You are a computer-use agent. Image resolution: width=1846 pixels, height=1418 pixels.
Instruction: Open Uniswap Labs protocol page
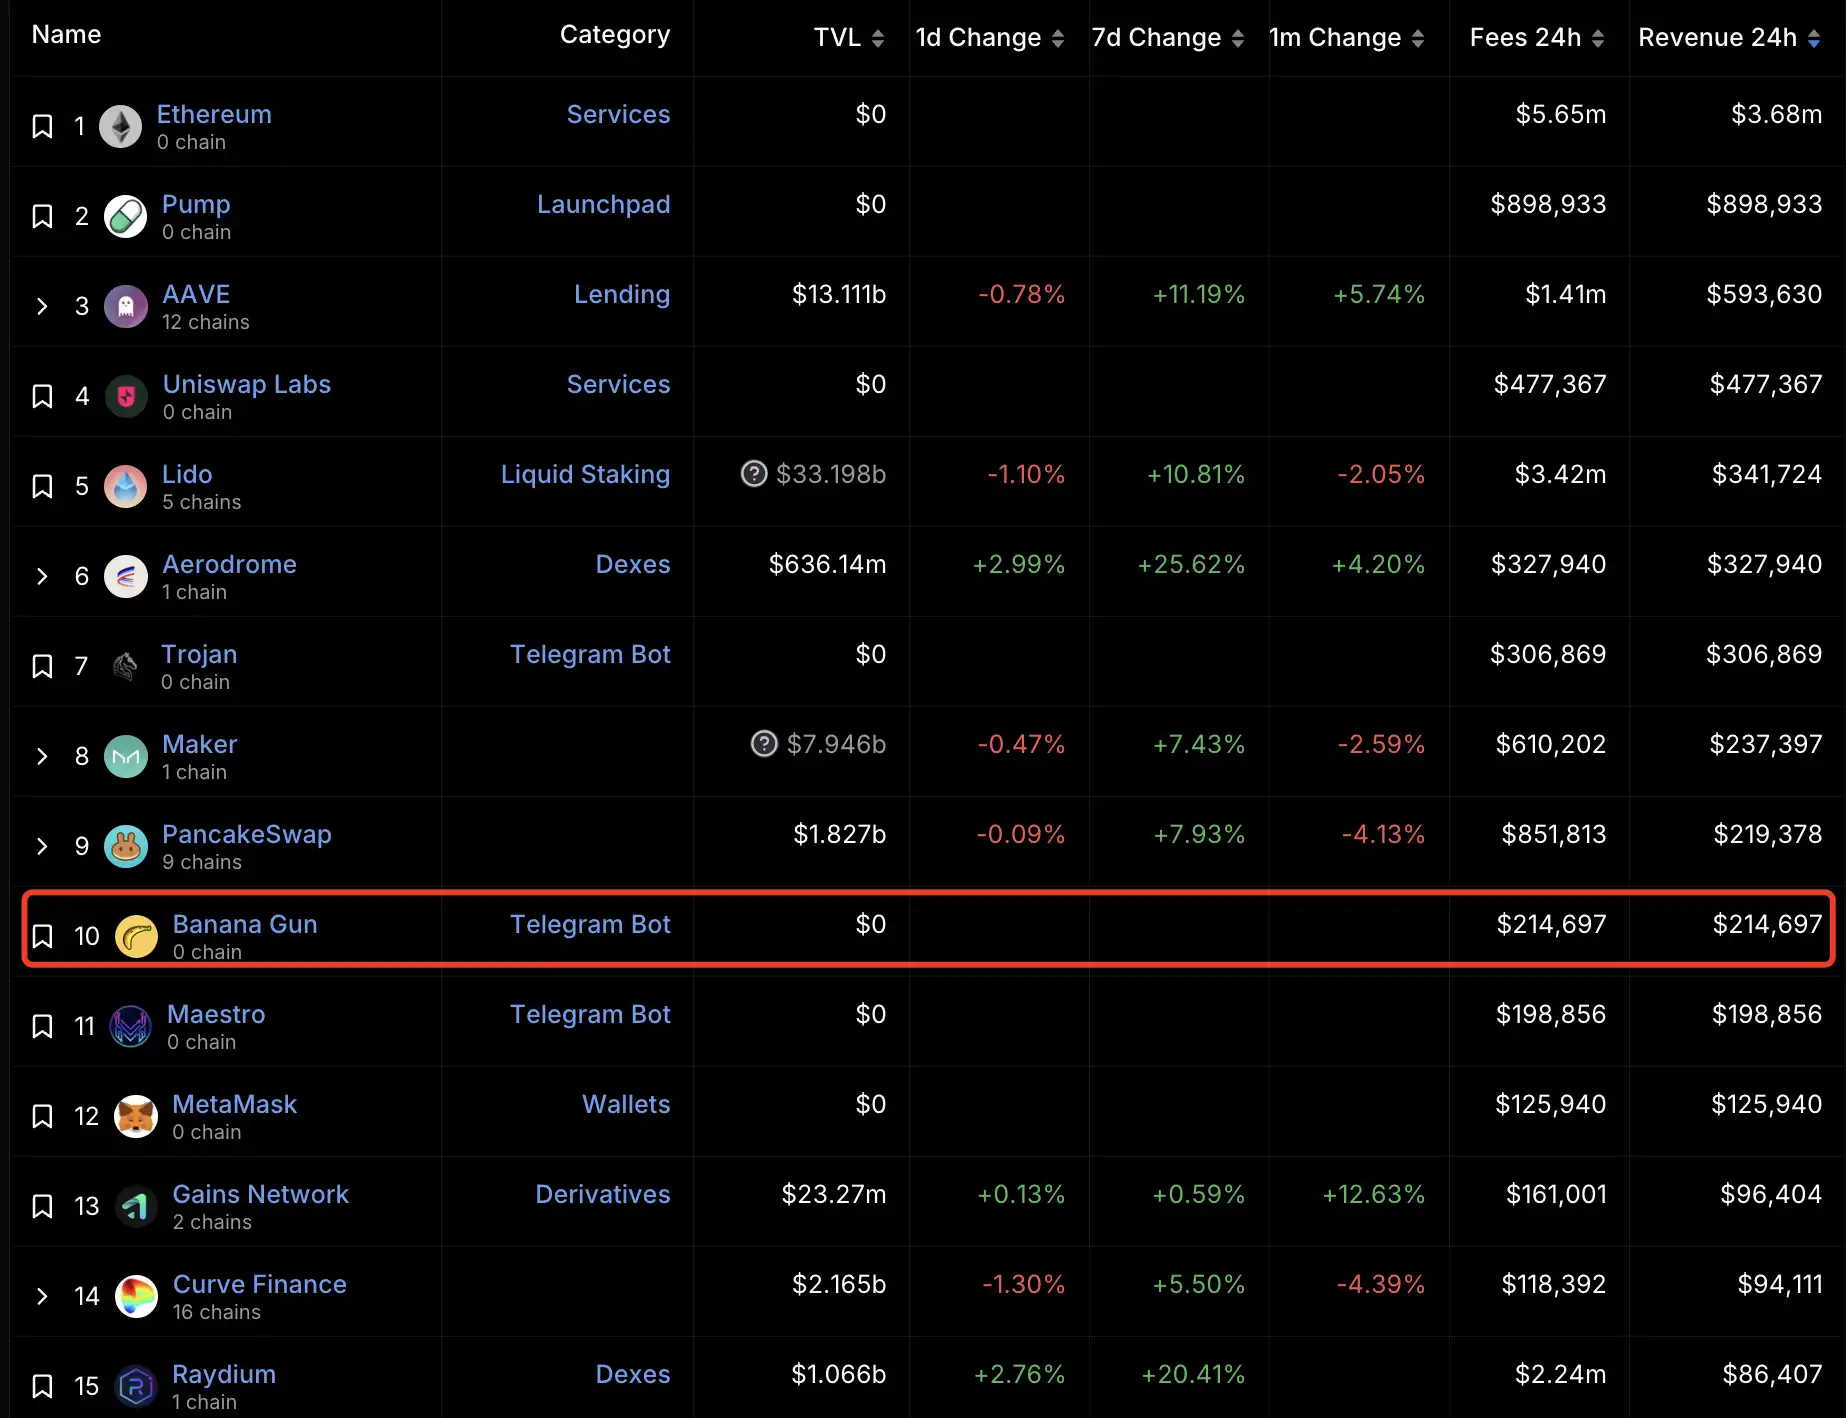(x=247, y=384)
